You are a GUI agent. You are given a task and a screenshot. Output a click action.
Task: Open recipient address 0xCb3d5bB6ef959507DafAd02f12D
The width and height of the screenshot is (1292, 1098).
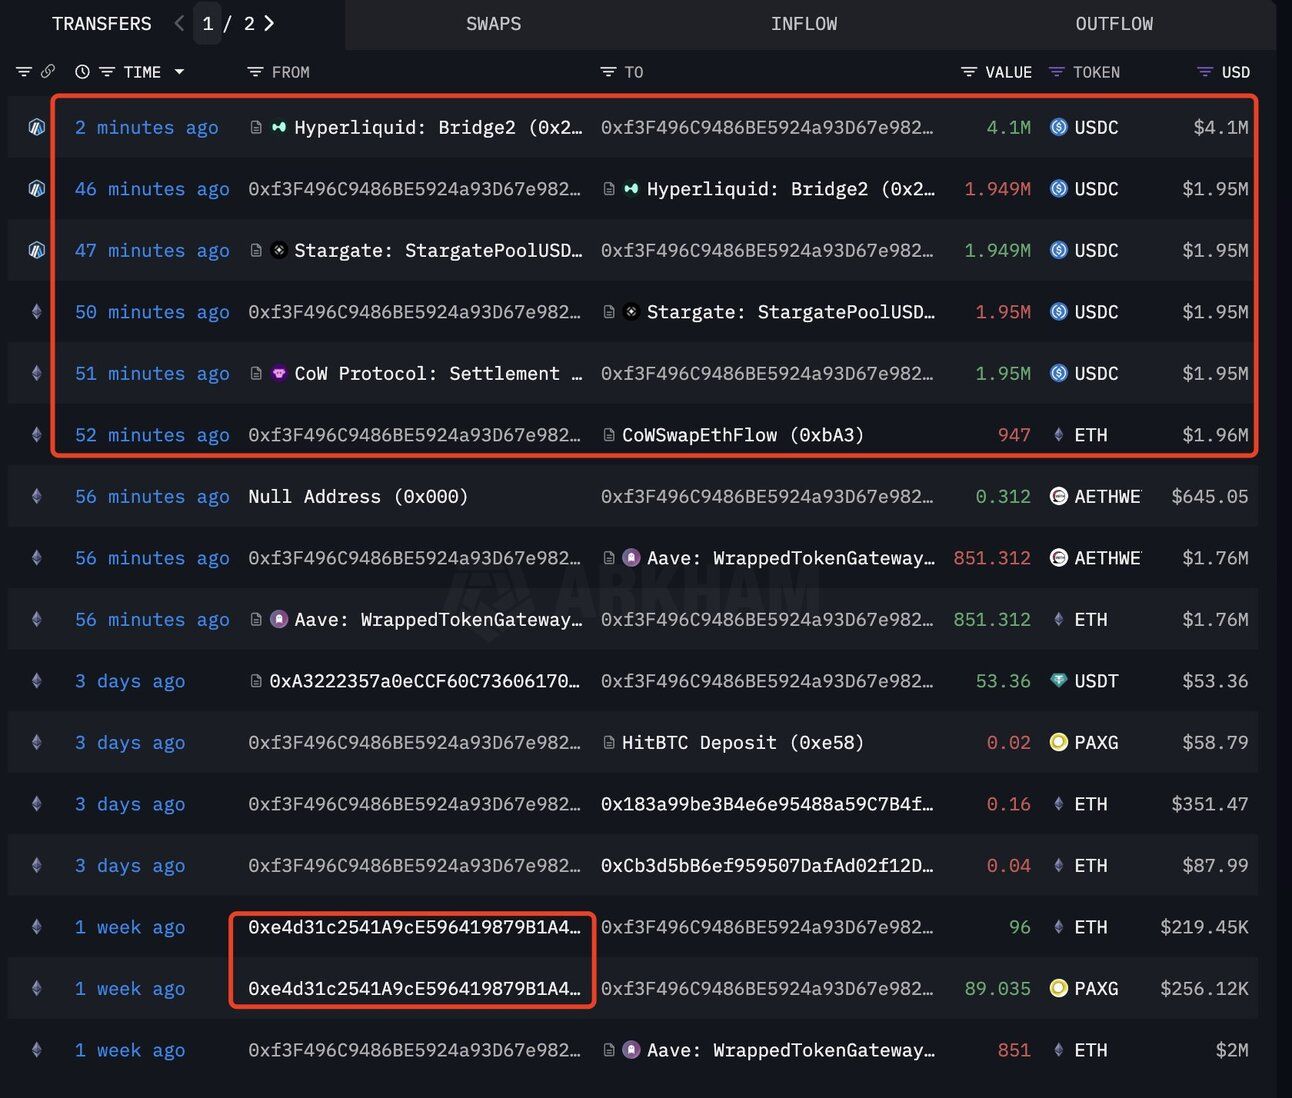[767, 866]
